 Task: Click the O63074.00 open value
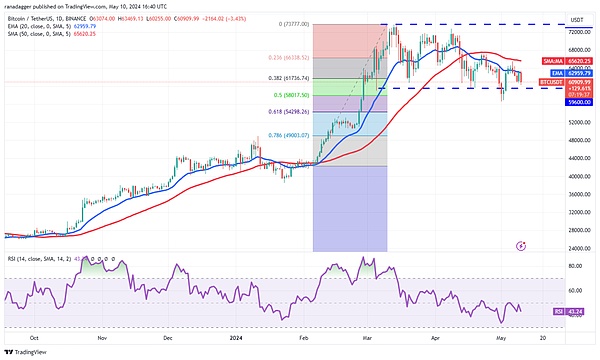point(102,18)
